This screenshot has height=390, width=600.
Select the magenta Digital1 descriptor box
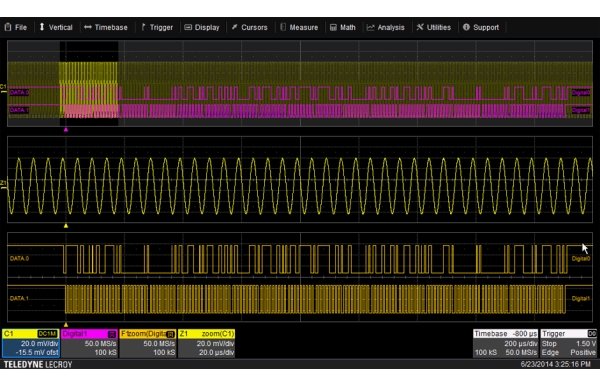coord(90,343)
